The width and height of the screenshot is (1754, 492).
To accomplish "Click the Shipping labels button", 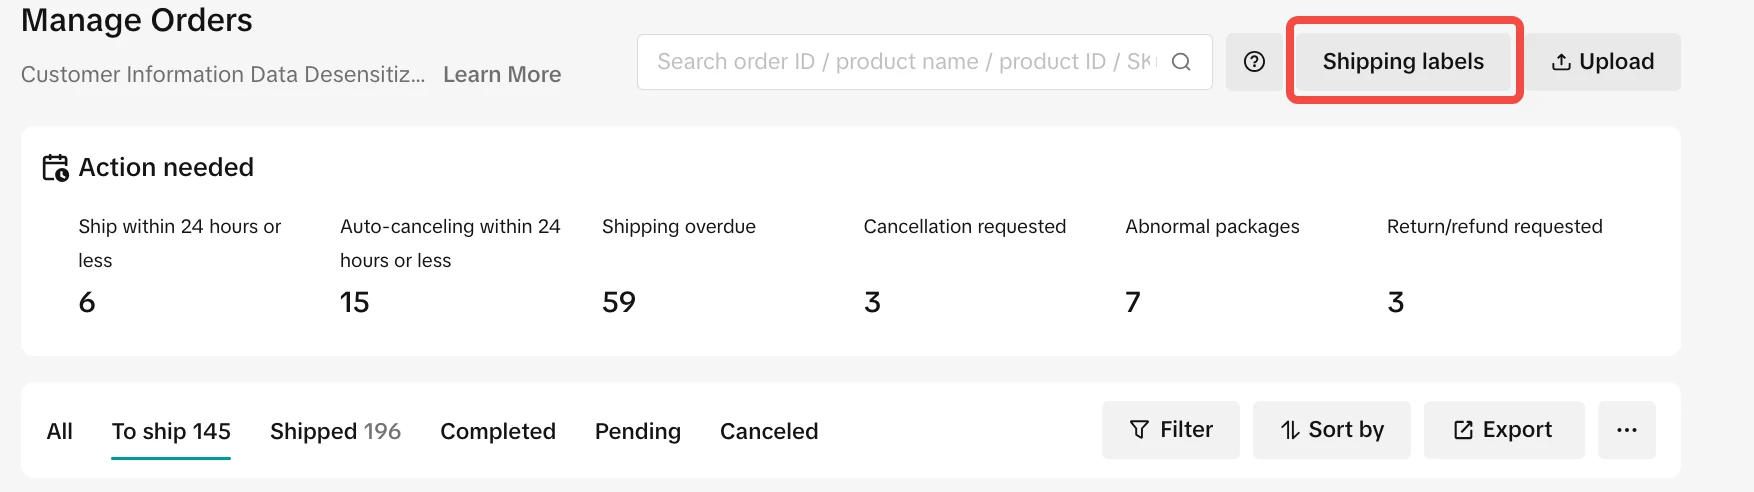I will coord(1403,62).
